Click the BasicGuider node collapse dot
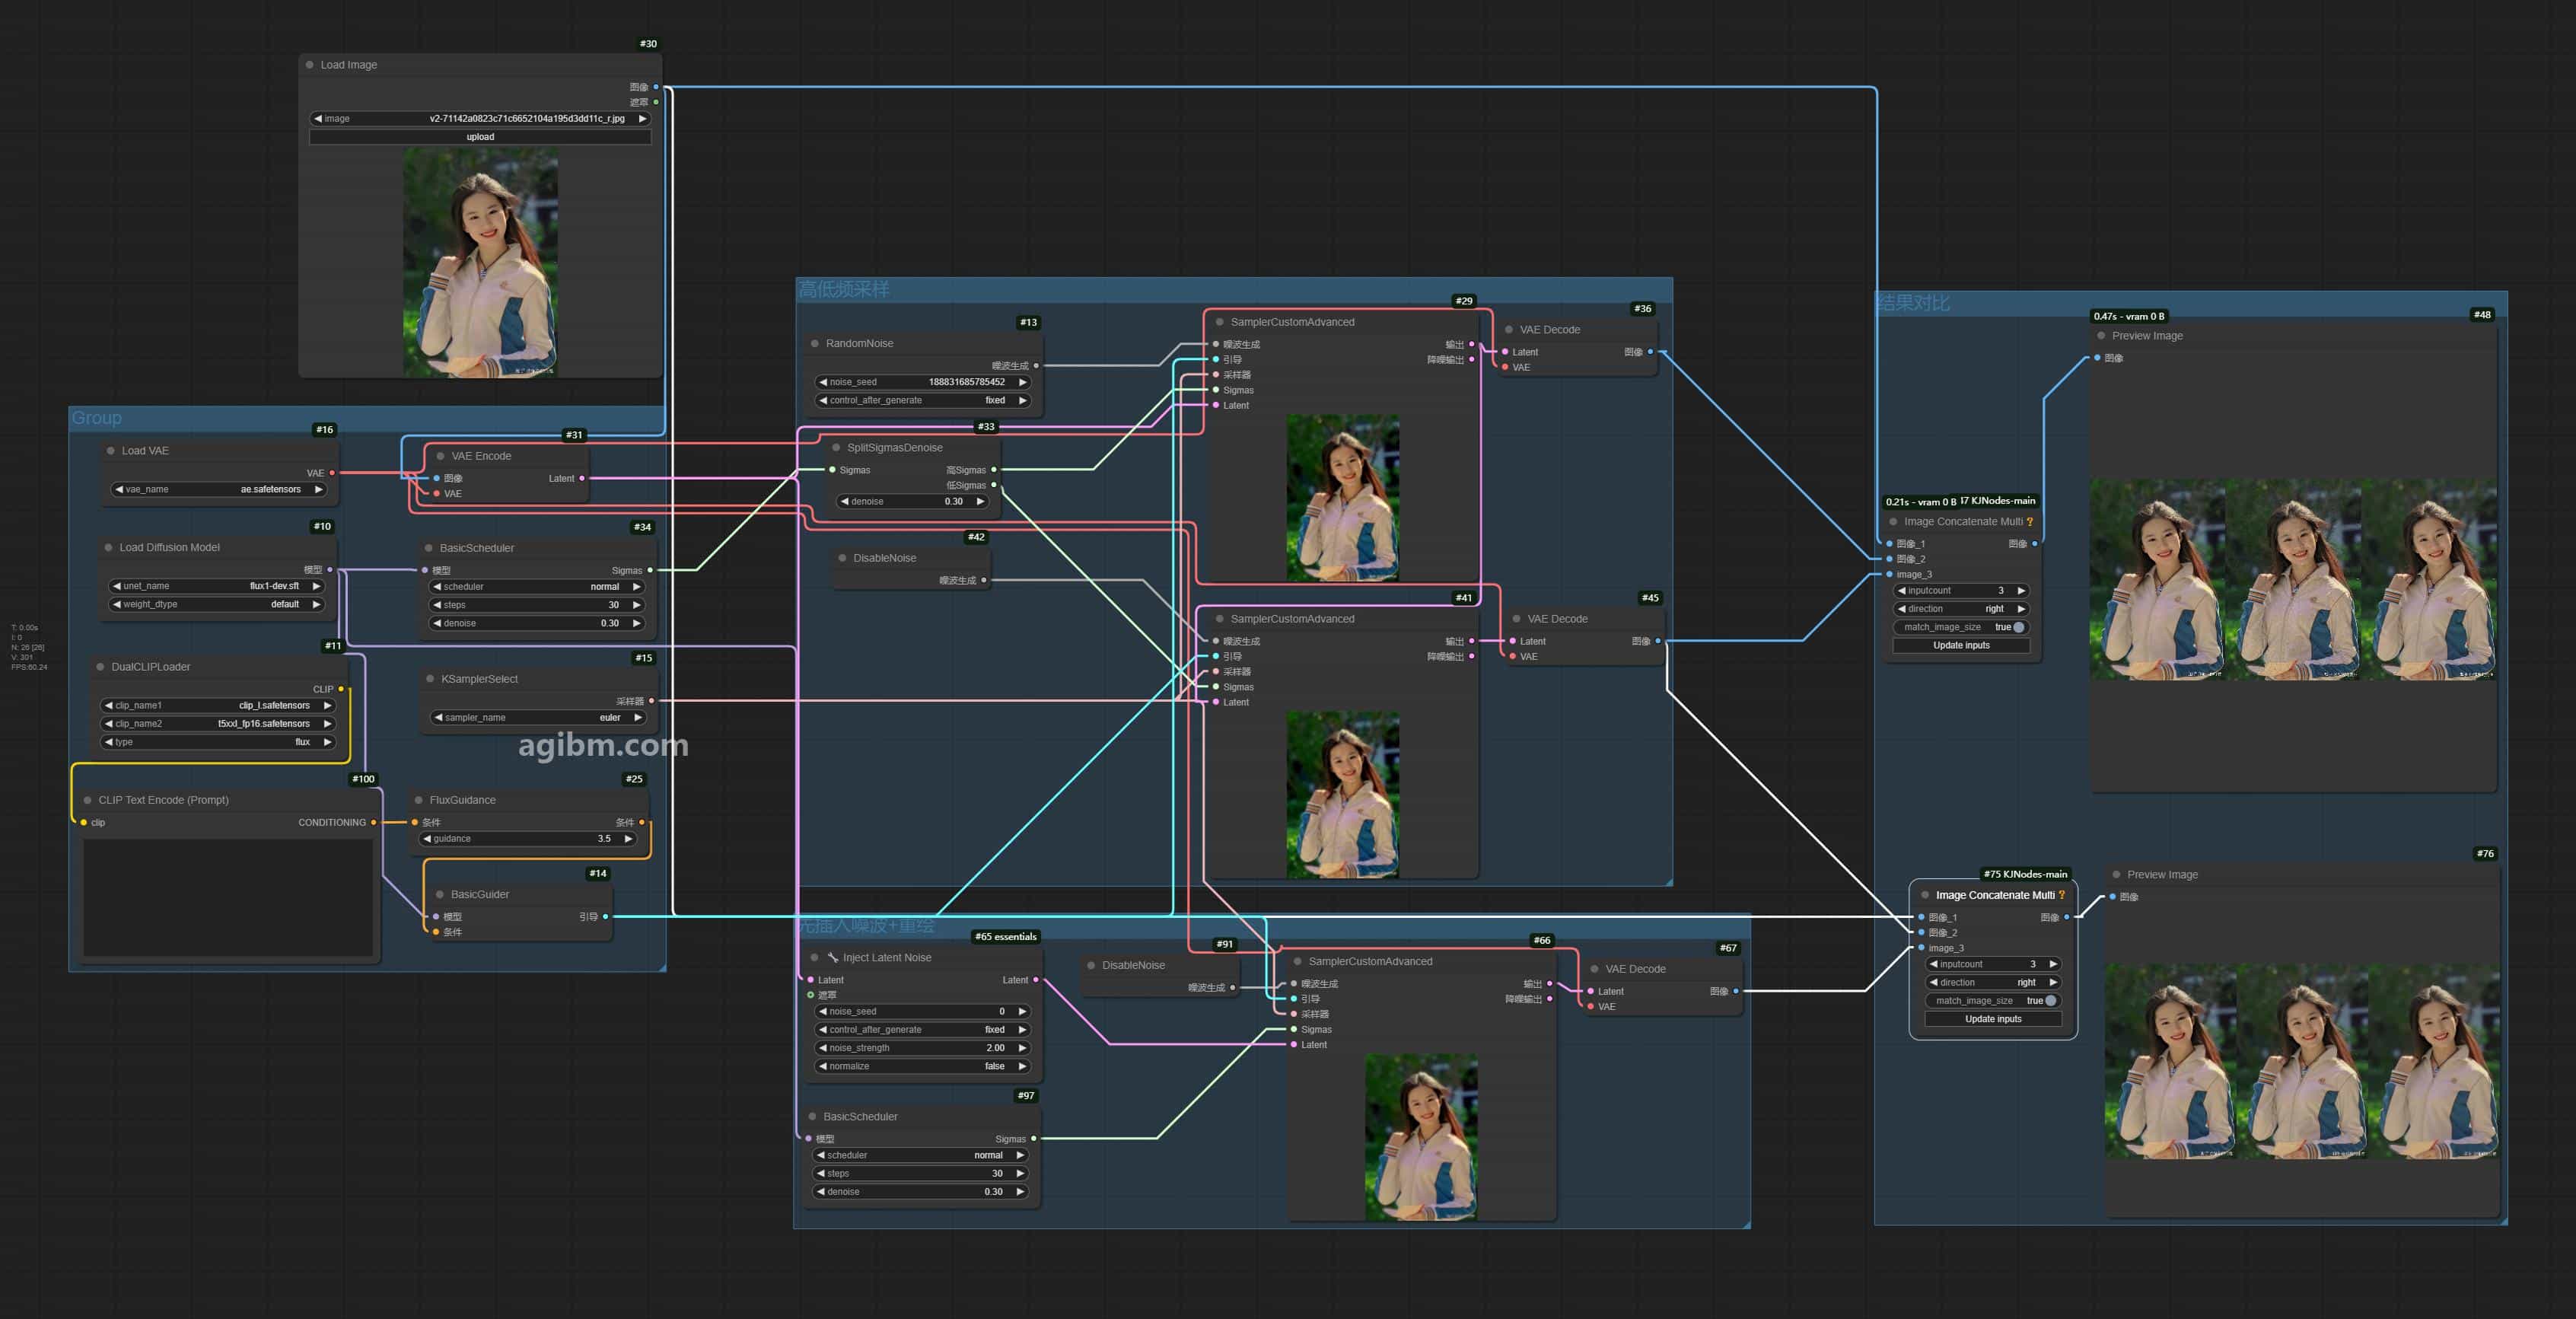Image resolution: width=2576 pixels, height=1319 pixels. tap(440, 895)
